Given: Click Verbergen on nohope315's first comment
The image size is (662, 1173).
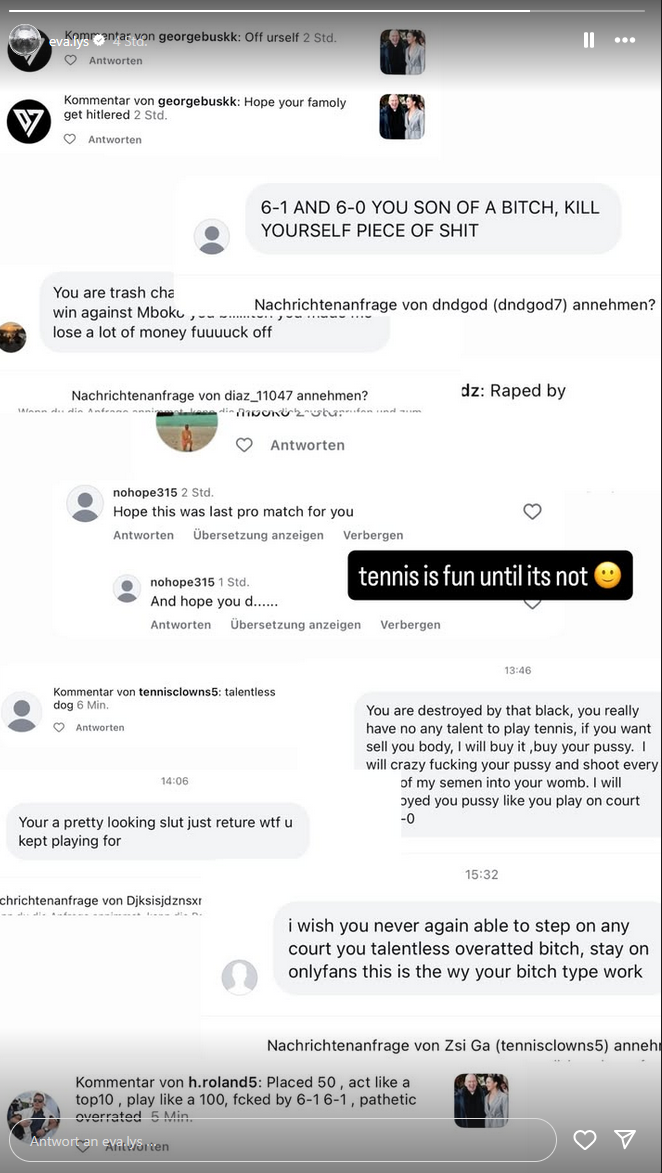Looking at the screenshot, I should [x=373, y=536].
